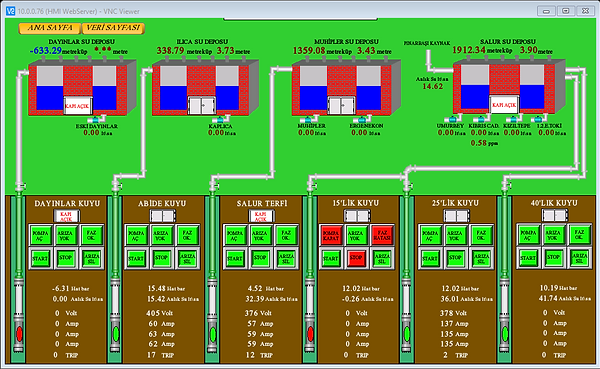600x369 pixels.
Task: Click the green pump lamp beside 40'LİK KUYU
Action: tap(505, 334)
